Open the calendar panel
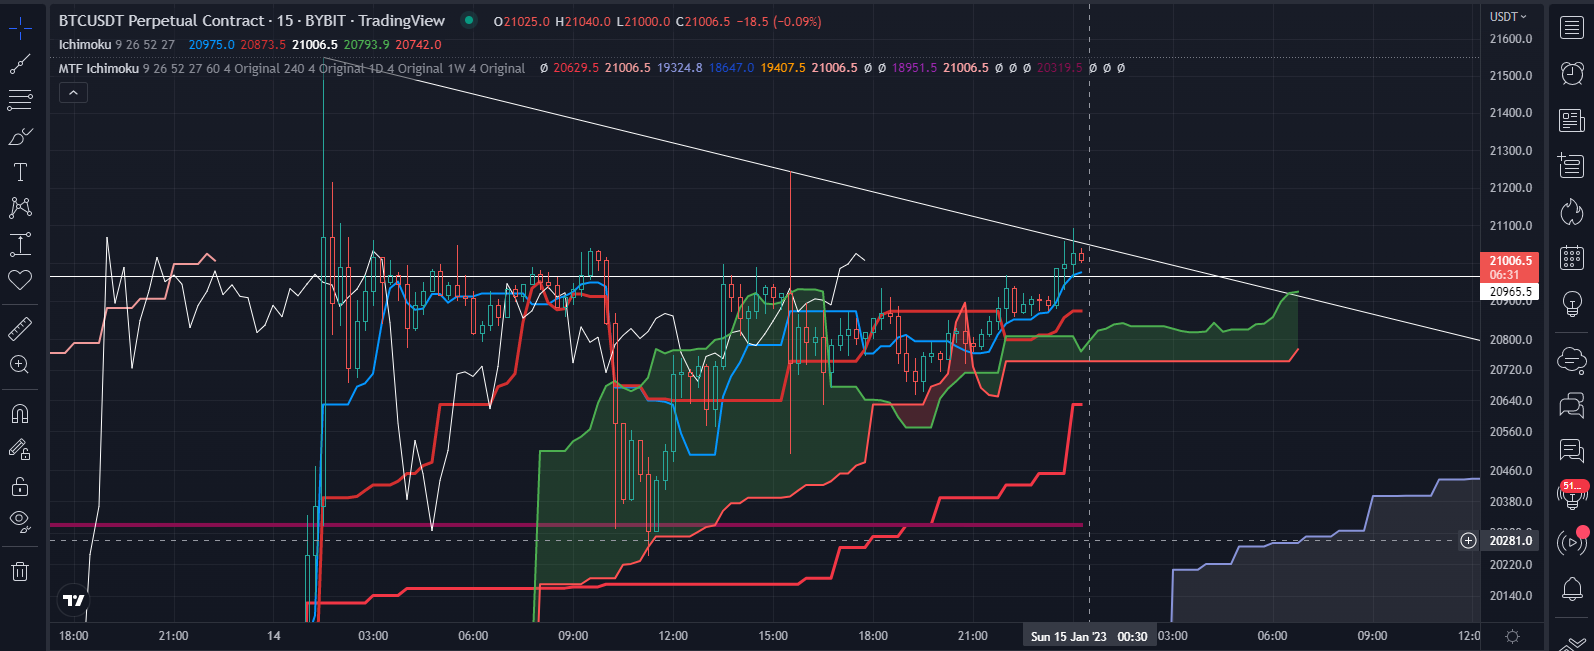 coord(1572,257)
